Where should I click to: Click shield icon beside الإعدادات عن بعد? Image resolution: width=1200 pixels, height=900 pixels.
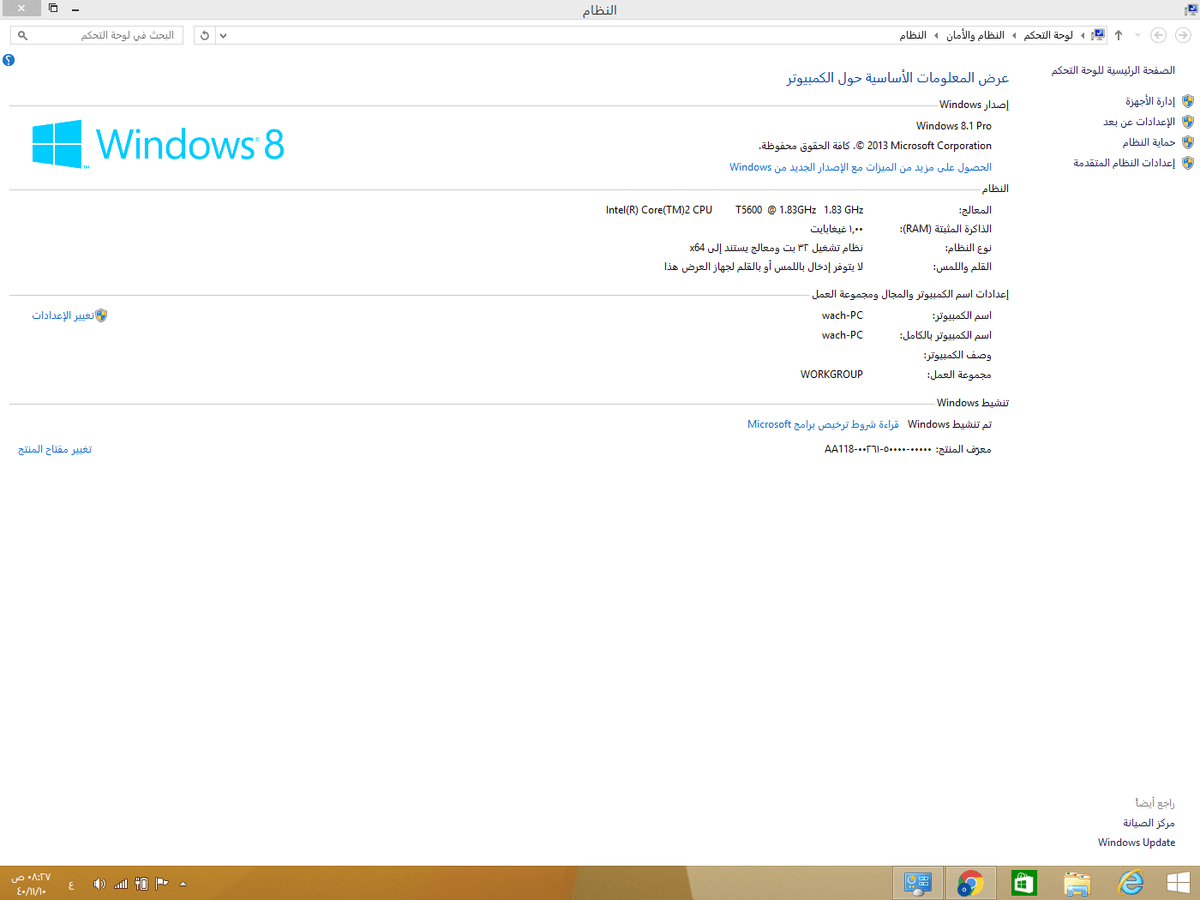1187,122
